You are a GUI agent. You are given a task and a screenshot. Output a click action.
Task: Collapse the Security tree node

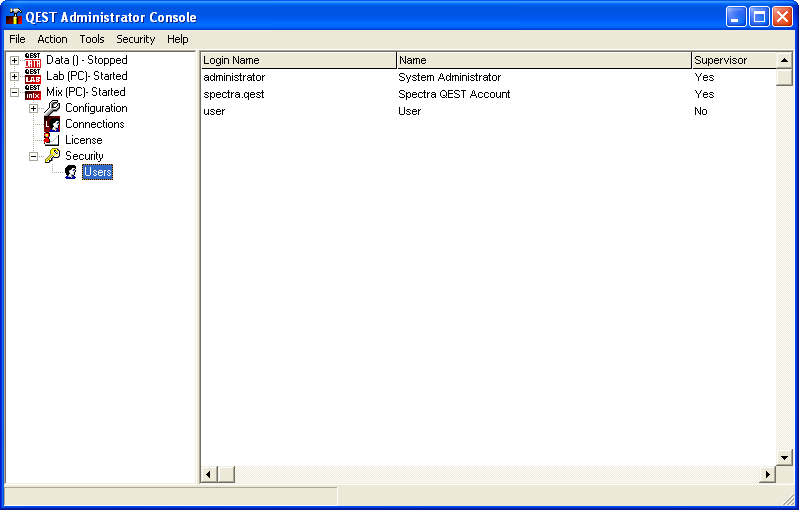coord(33,156)
